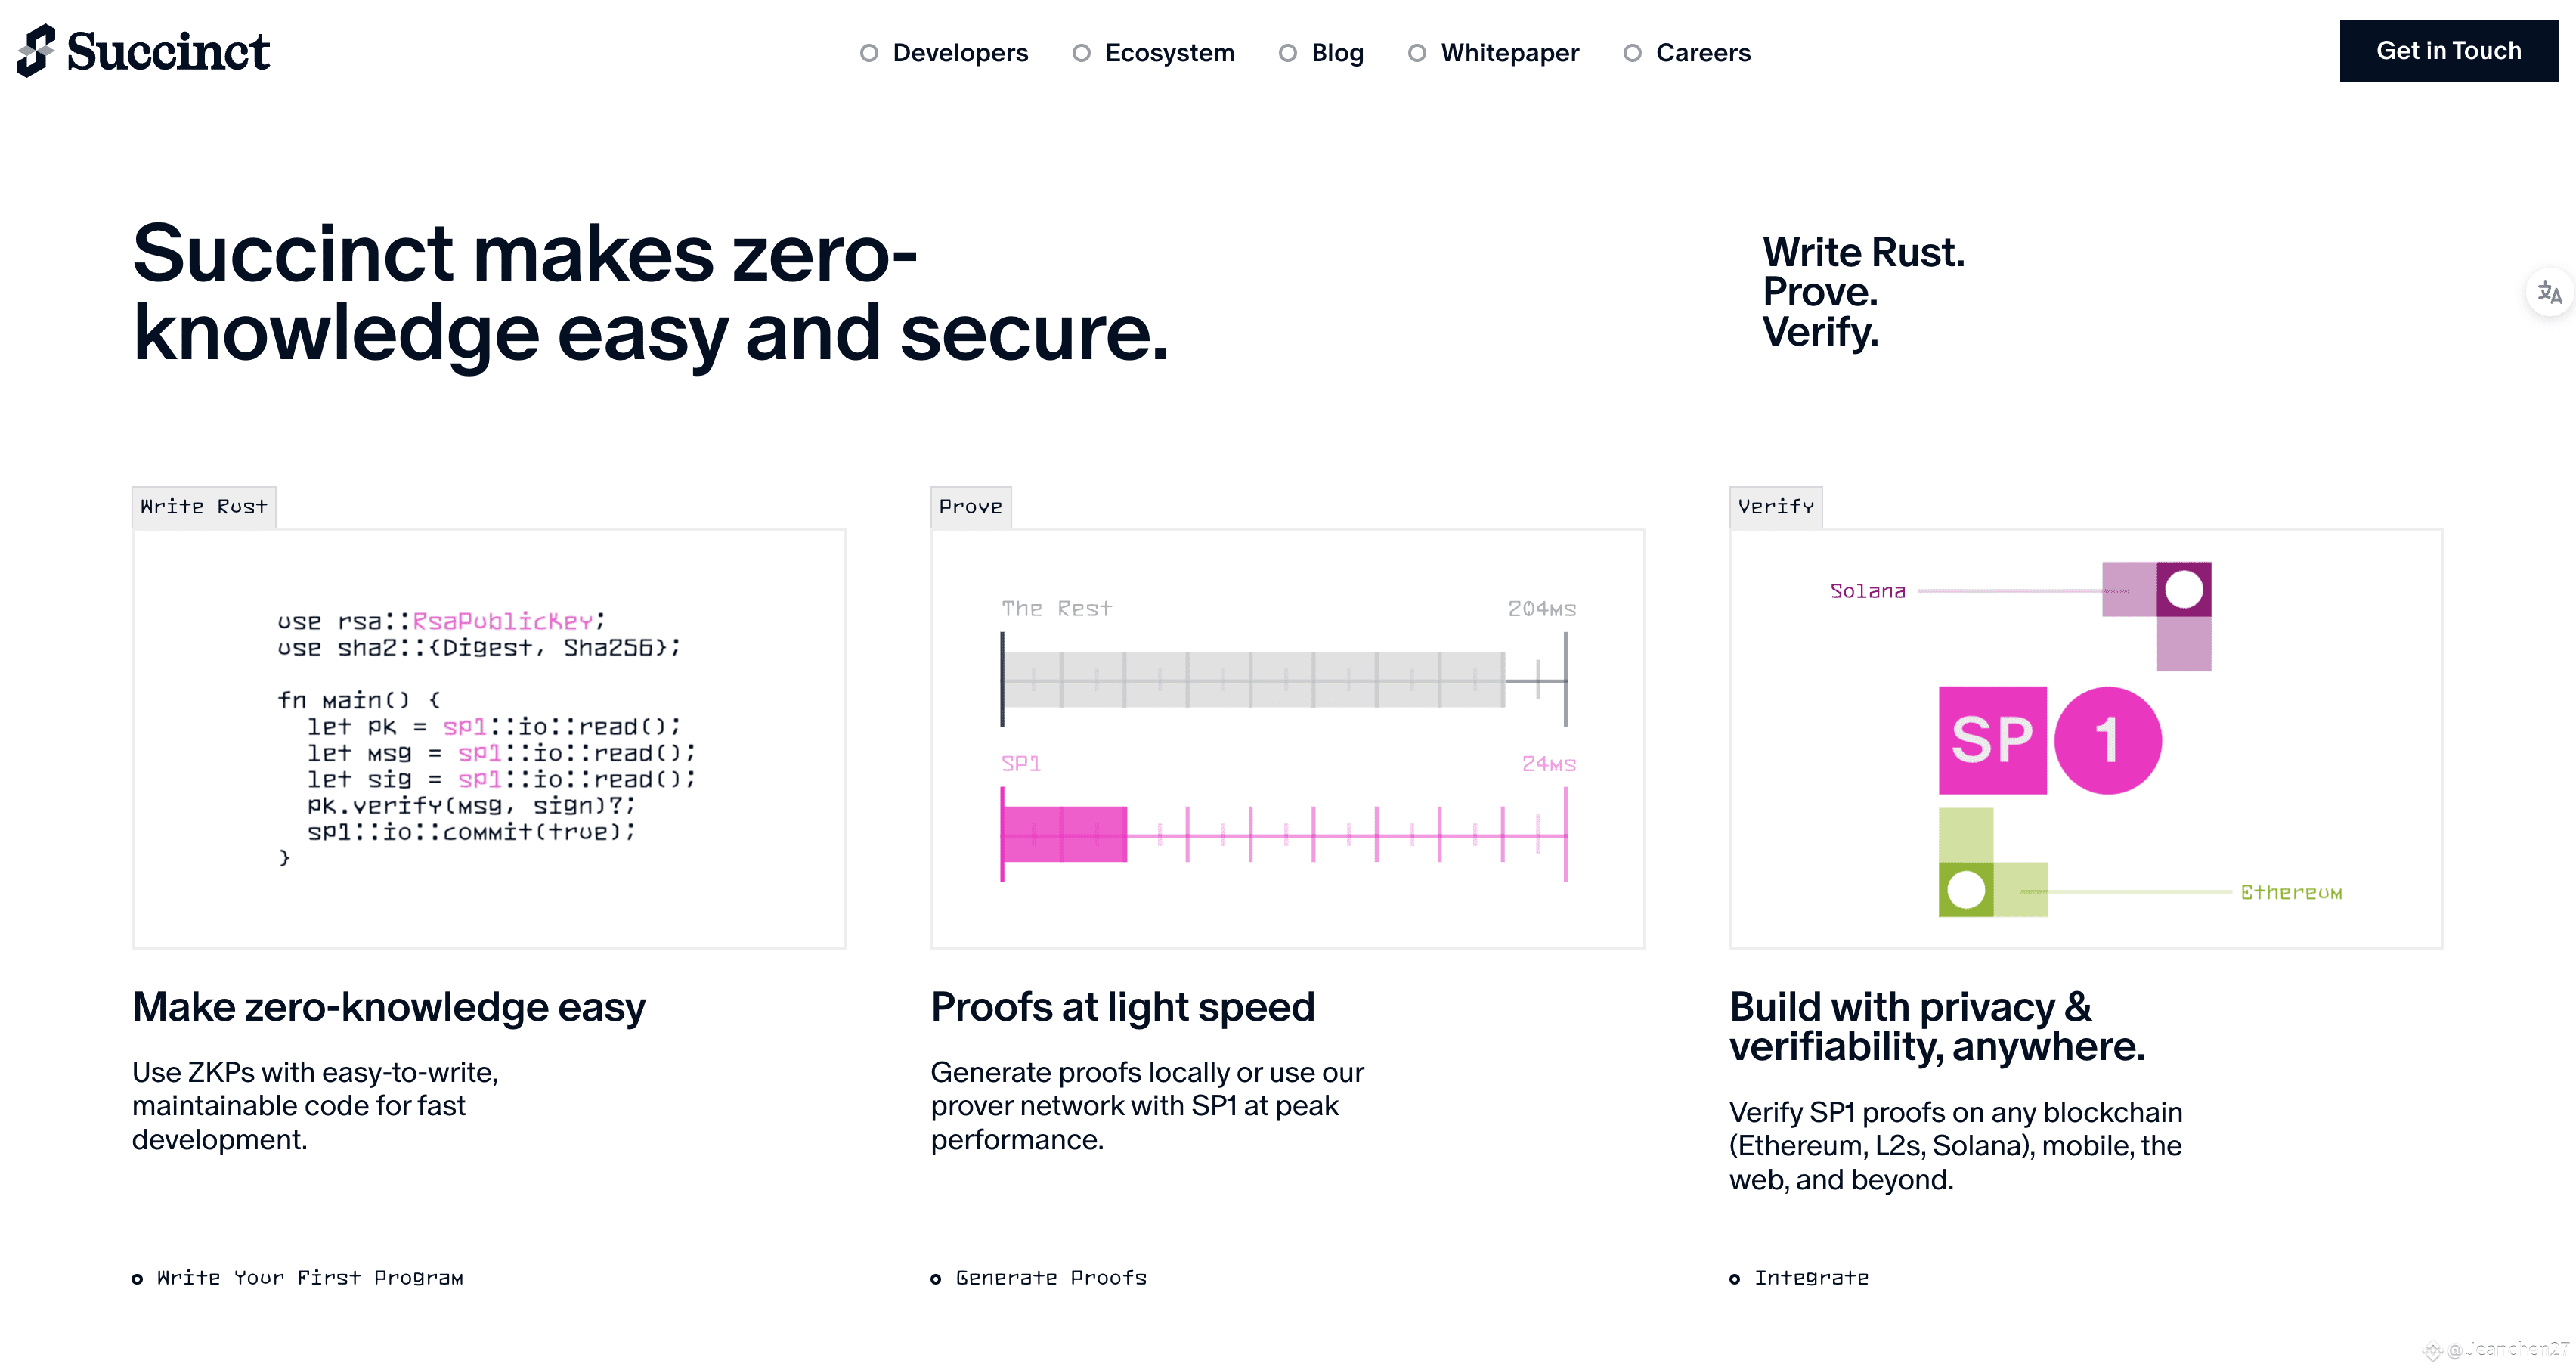Image resolution: width=2576 pixels, height=1370 pixels.
Task: Click the pk.verify(msg, sign)?; code line
Action: (x=471, y=805)
